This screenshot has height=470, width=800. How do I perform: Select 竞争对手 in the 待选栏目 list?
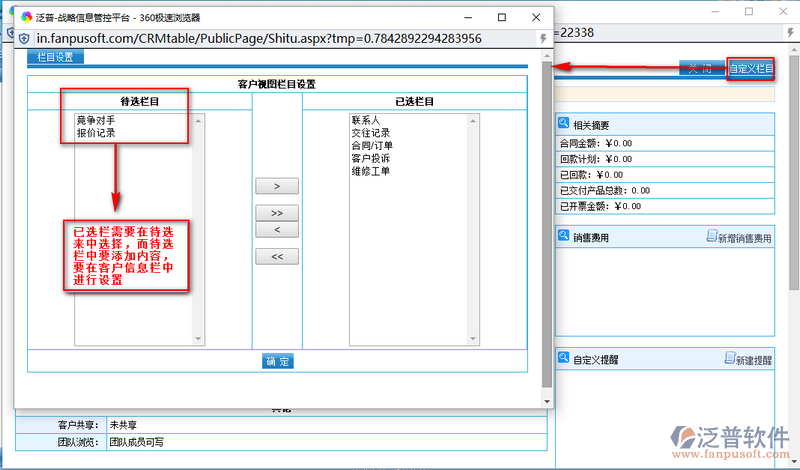pyautogui.click(x=96, y=120)
